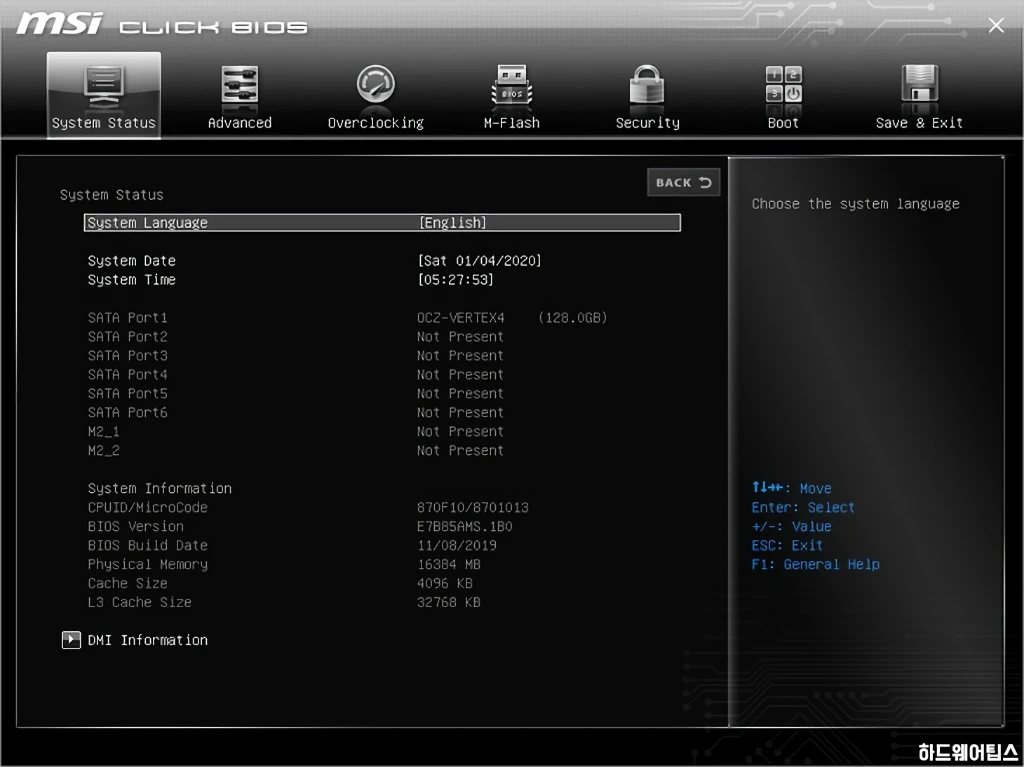The height and width of the screenshot is (767, 1024).
Task: Select the System Time label
Action: pyautogui.click(x=132, y=280)
